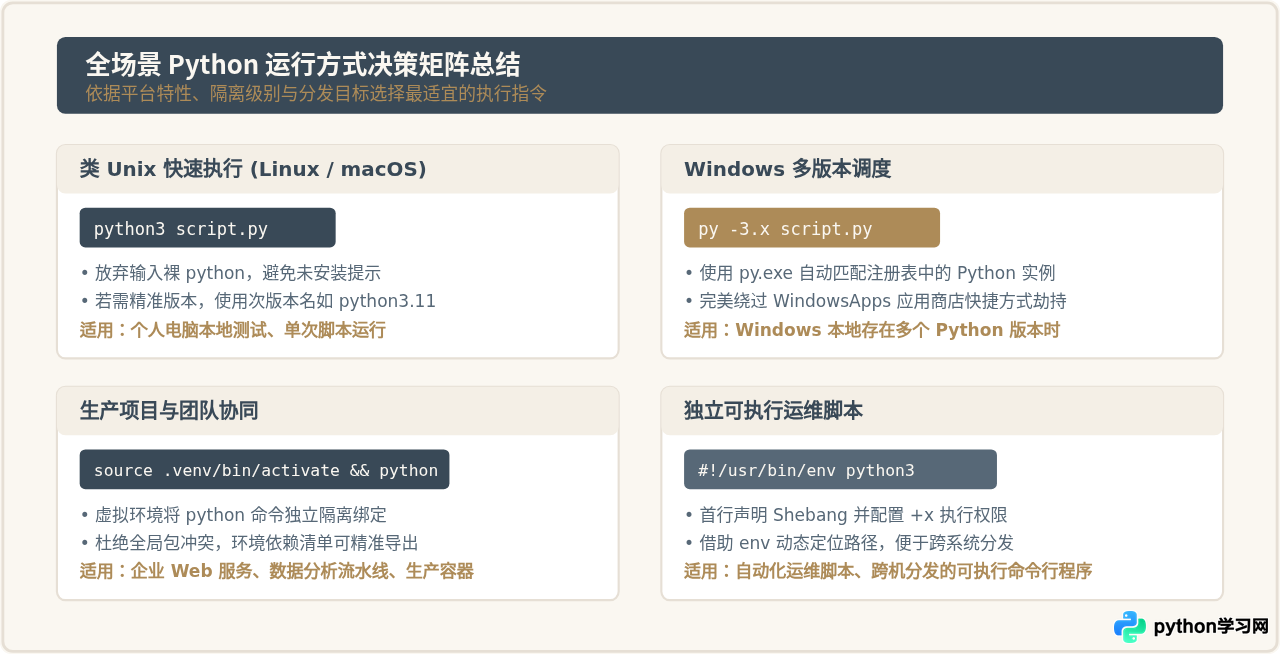Click '适用：企业 Web 服务、数据分析流水线、生产容器'
Image resolution: width=1280 pixels, height=655 pixels.
[x=277, y=572]
